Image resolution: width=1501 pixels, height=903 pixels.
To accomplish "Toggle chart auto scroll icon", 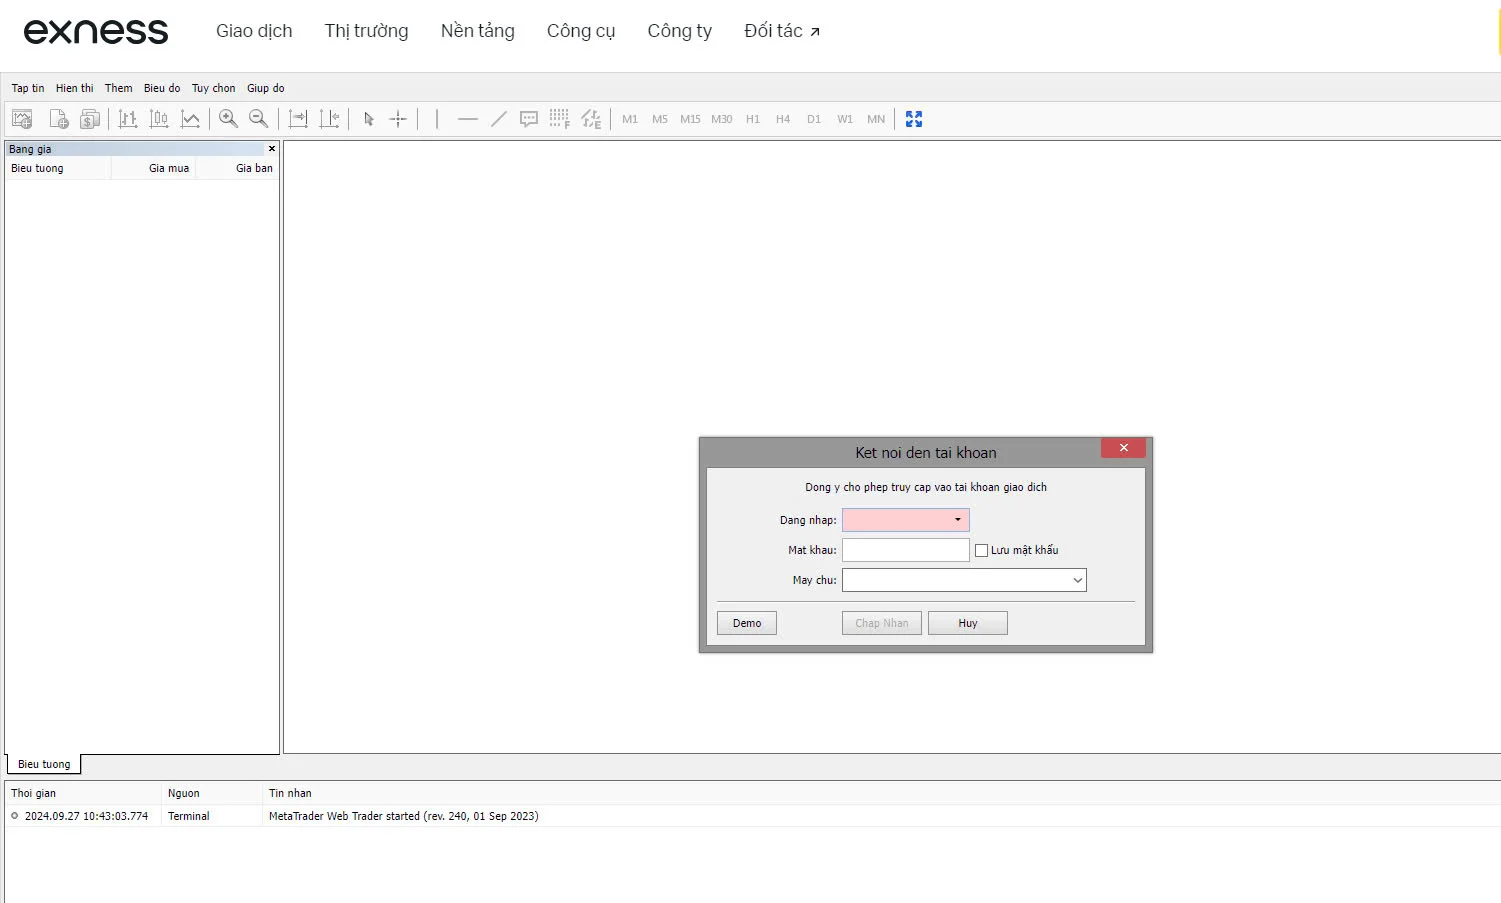I will 298,119.
